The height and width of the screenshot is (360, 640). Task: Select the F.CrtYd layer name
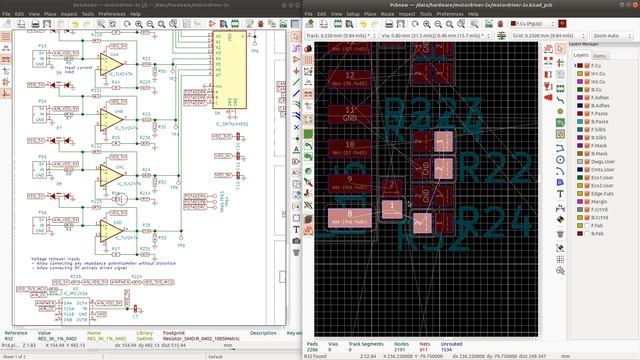coord(600,209)
